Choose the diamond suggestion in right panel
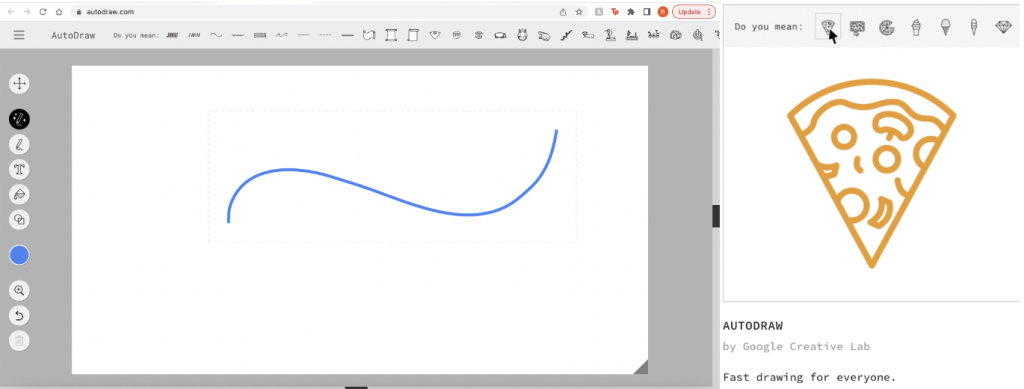This screenshot has width=1024, height=389. (x=1003, y=27)
